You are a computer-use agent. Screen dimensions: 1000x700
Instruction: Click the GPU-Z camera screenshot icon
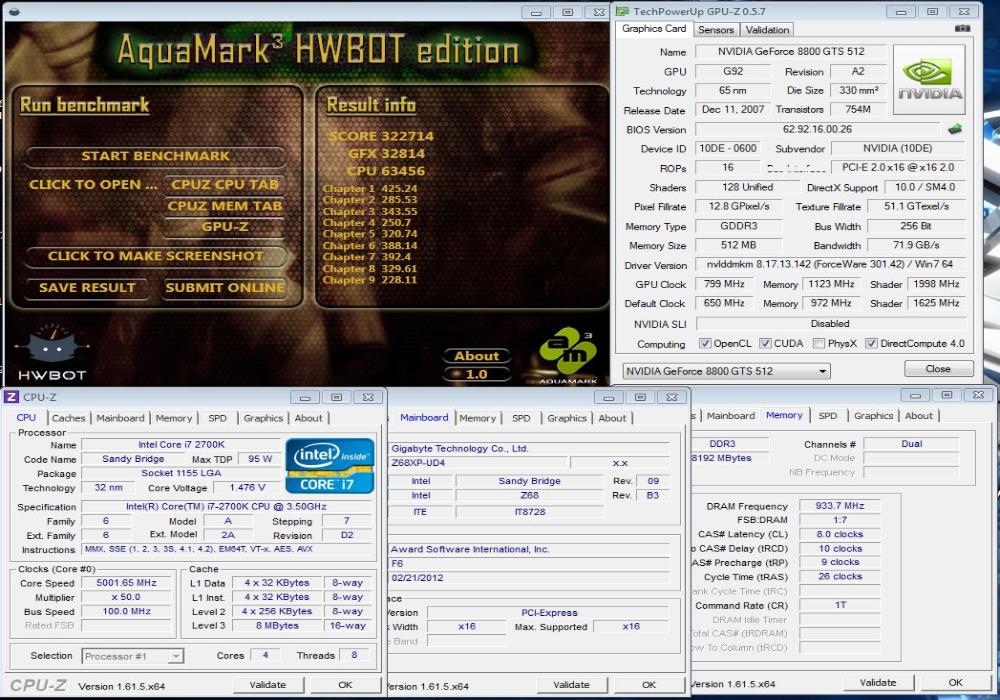(962, 29)
